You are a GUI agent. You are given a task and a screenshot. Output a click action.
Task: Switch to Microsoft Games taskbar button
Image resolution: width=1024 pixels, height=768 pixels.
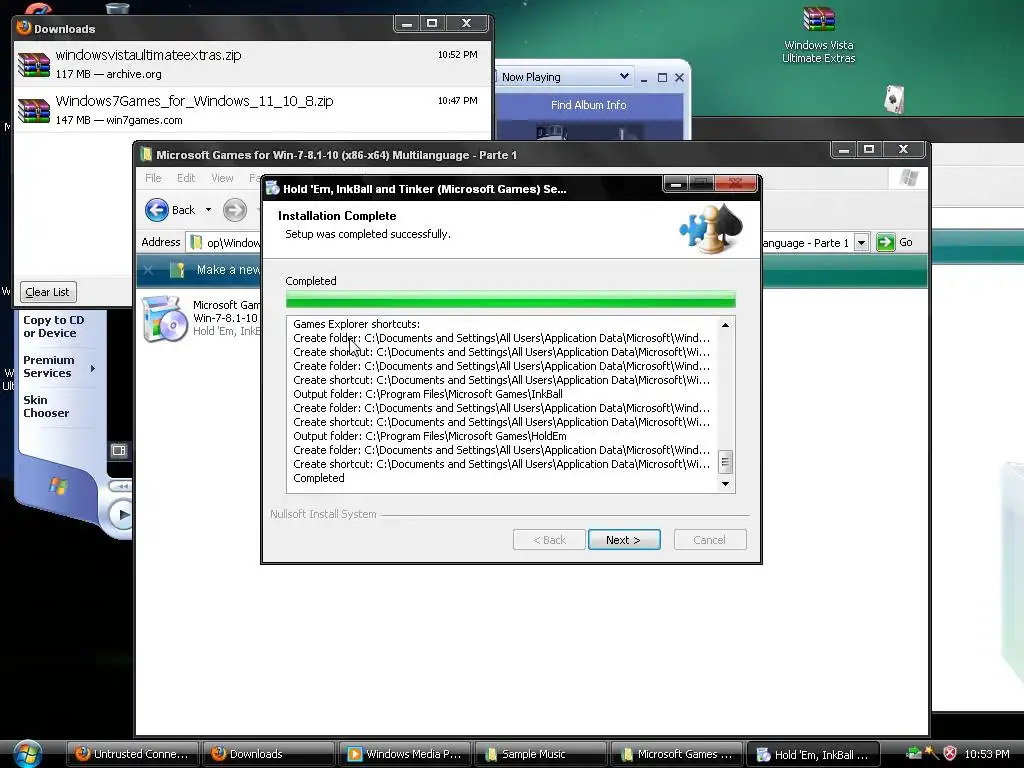click(676, 754)
